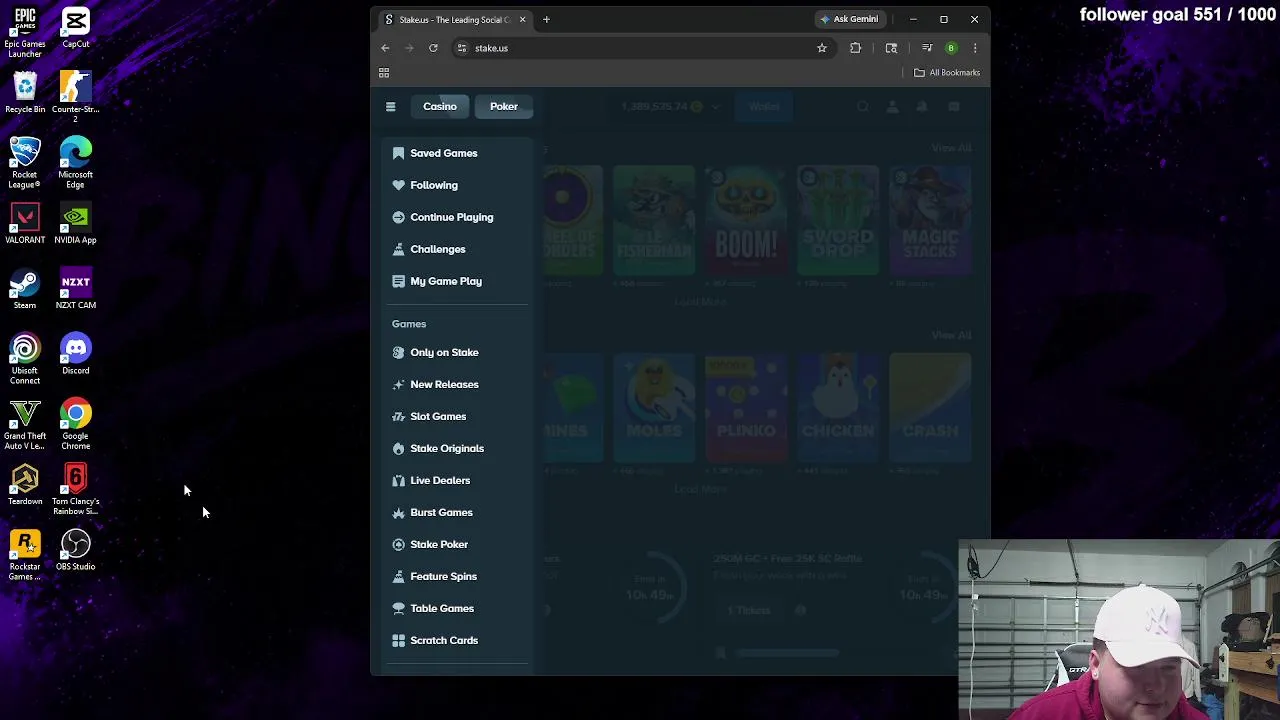Open the Sword Drop game thumbnail
Screen dimensions: 1280x720
tap(838, 221)
